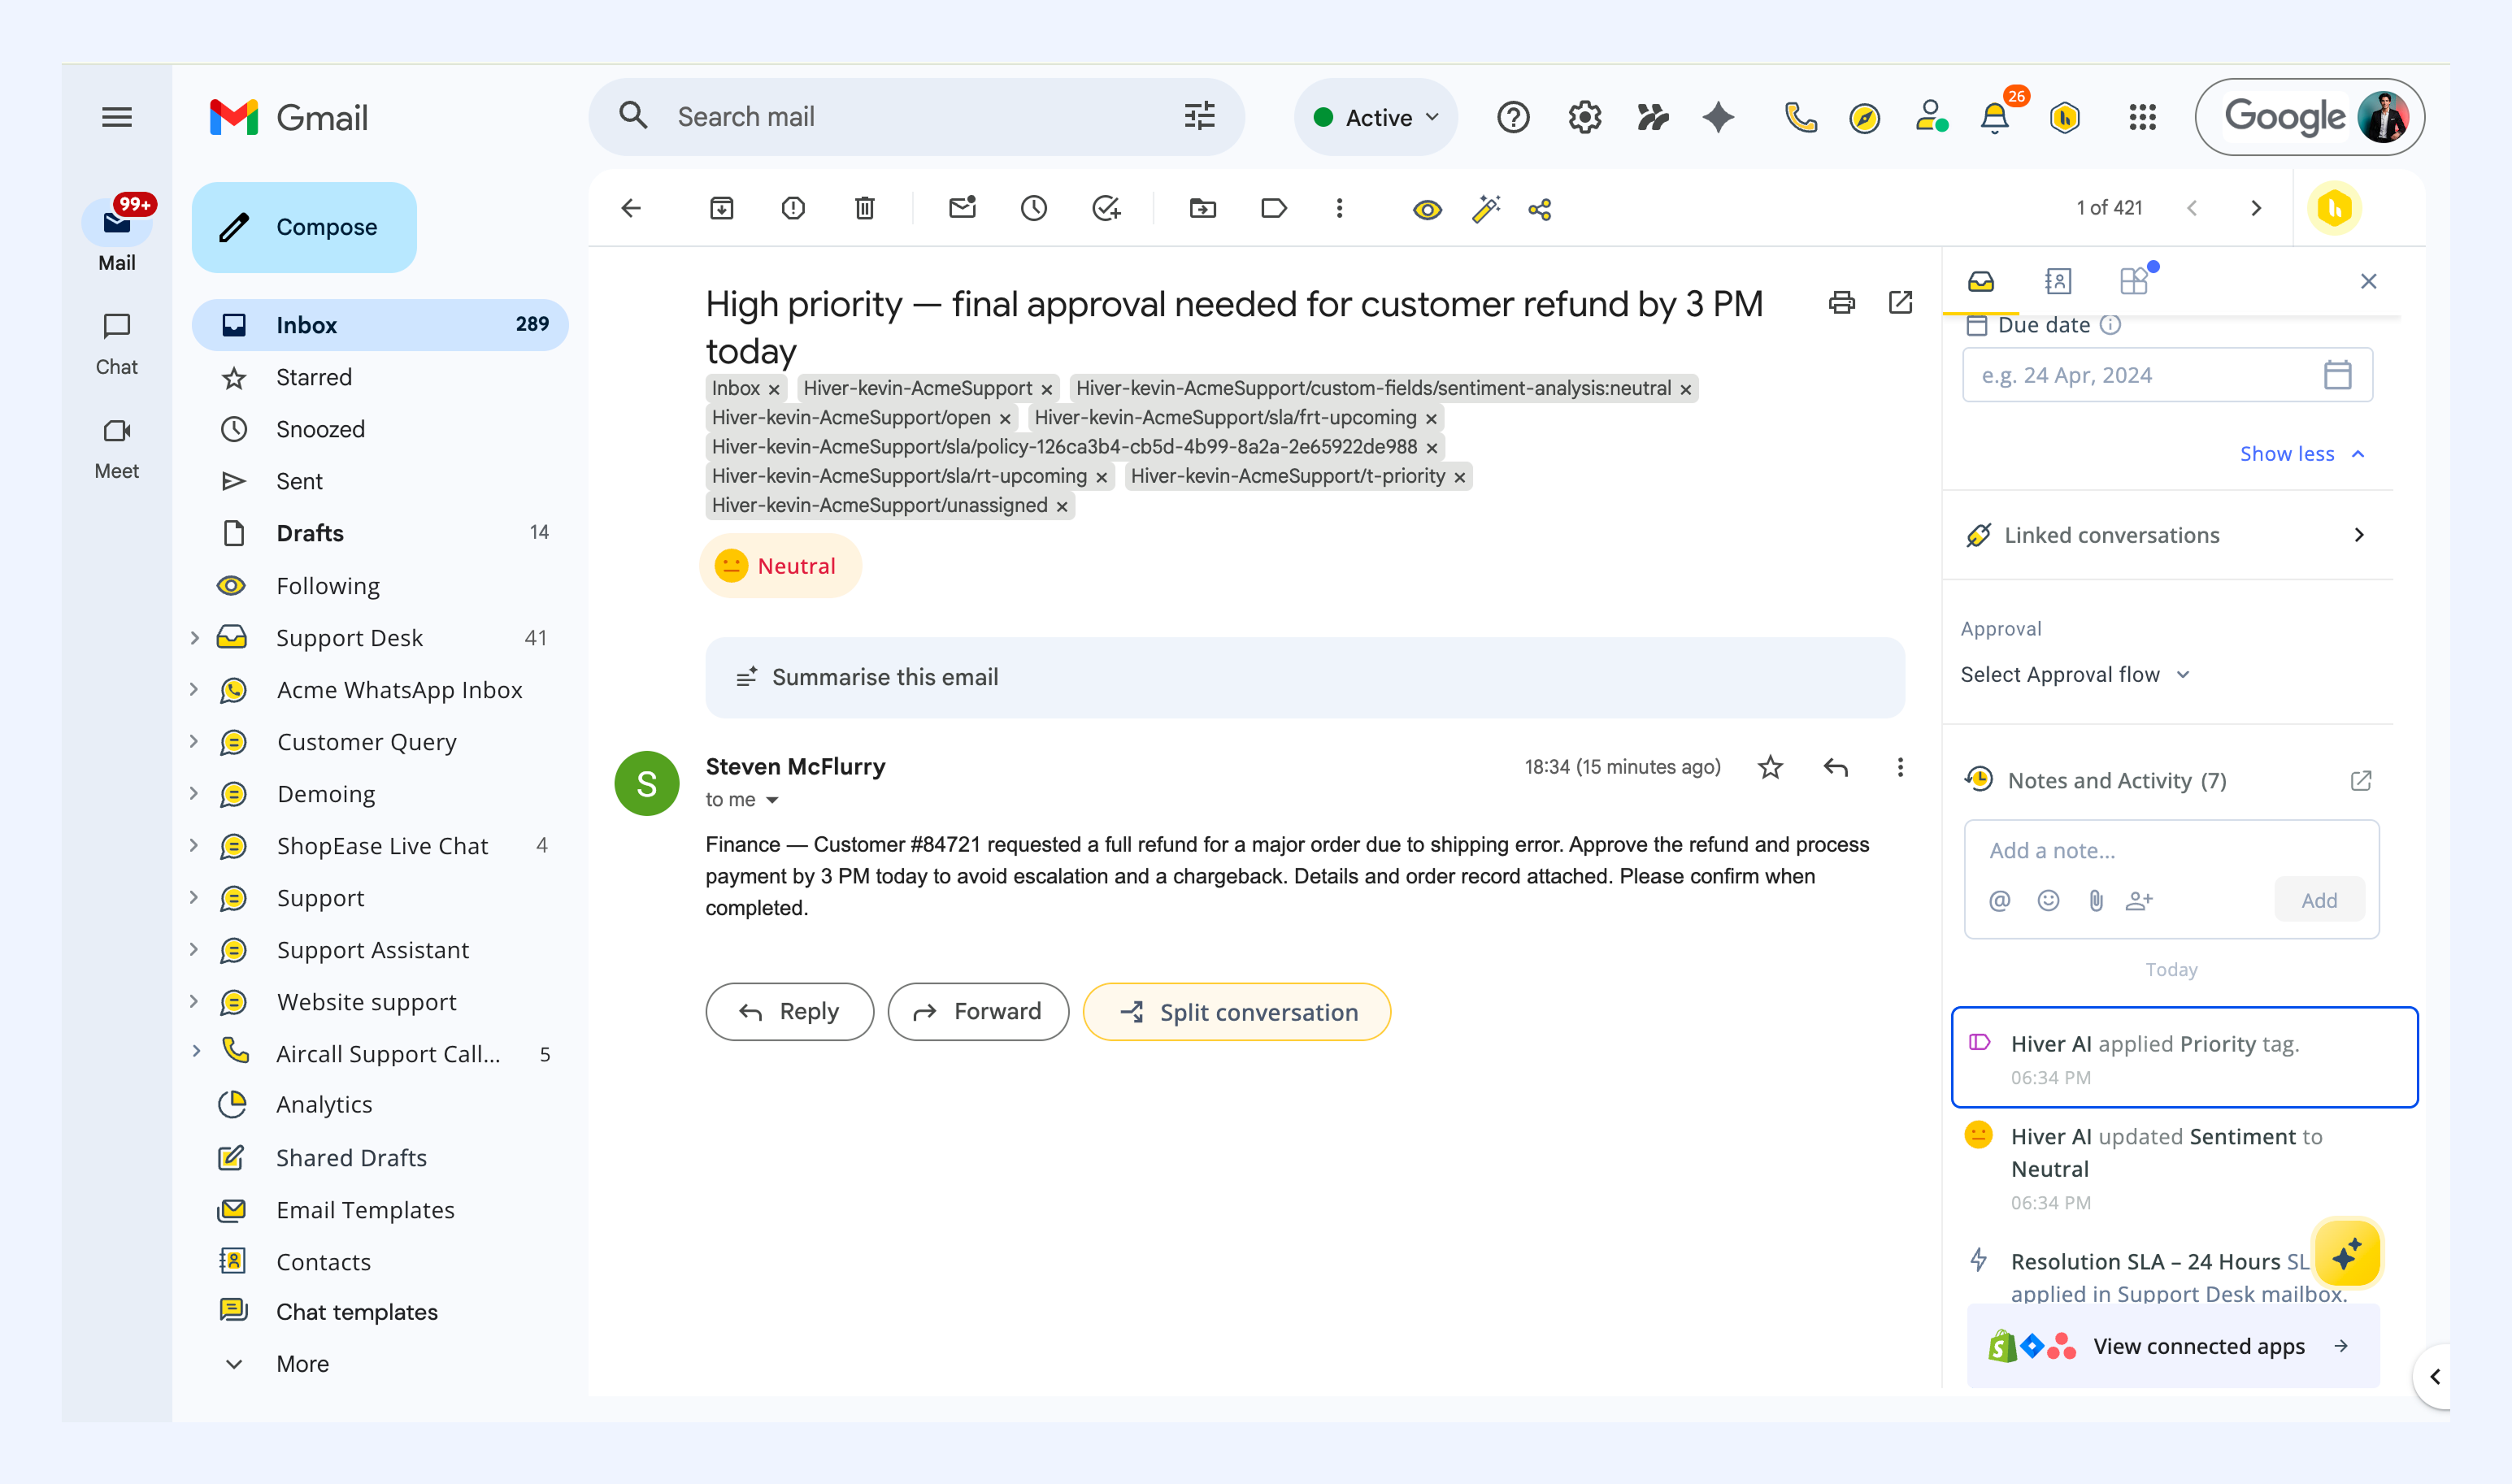Snooze the email with the clock icon
2512x1484 pixels.
(x=1034, y=208)
